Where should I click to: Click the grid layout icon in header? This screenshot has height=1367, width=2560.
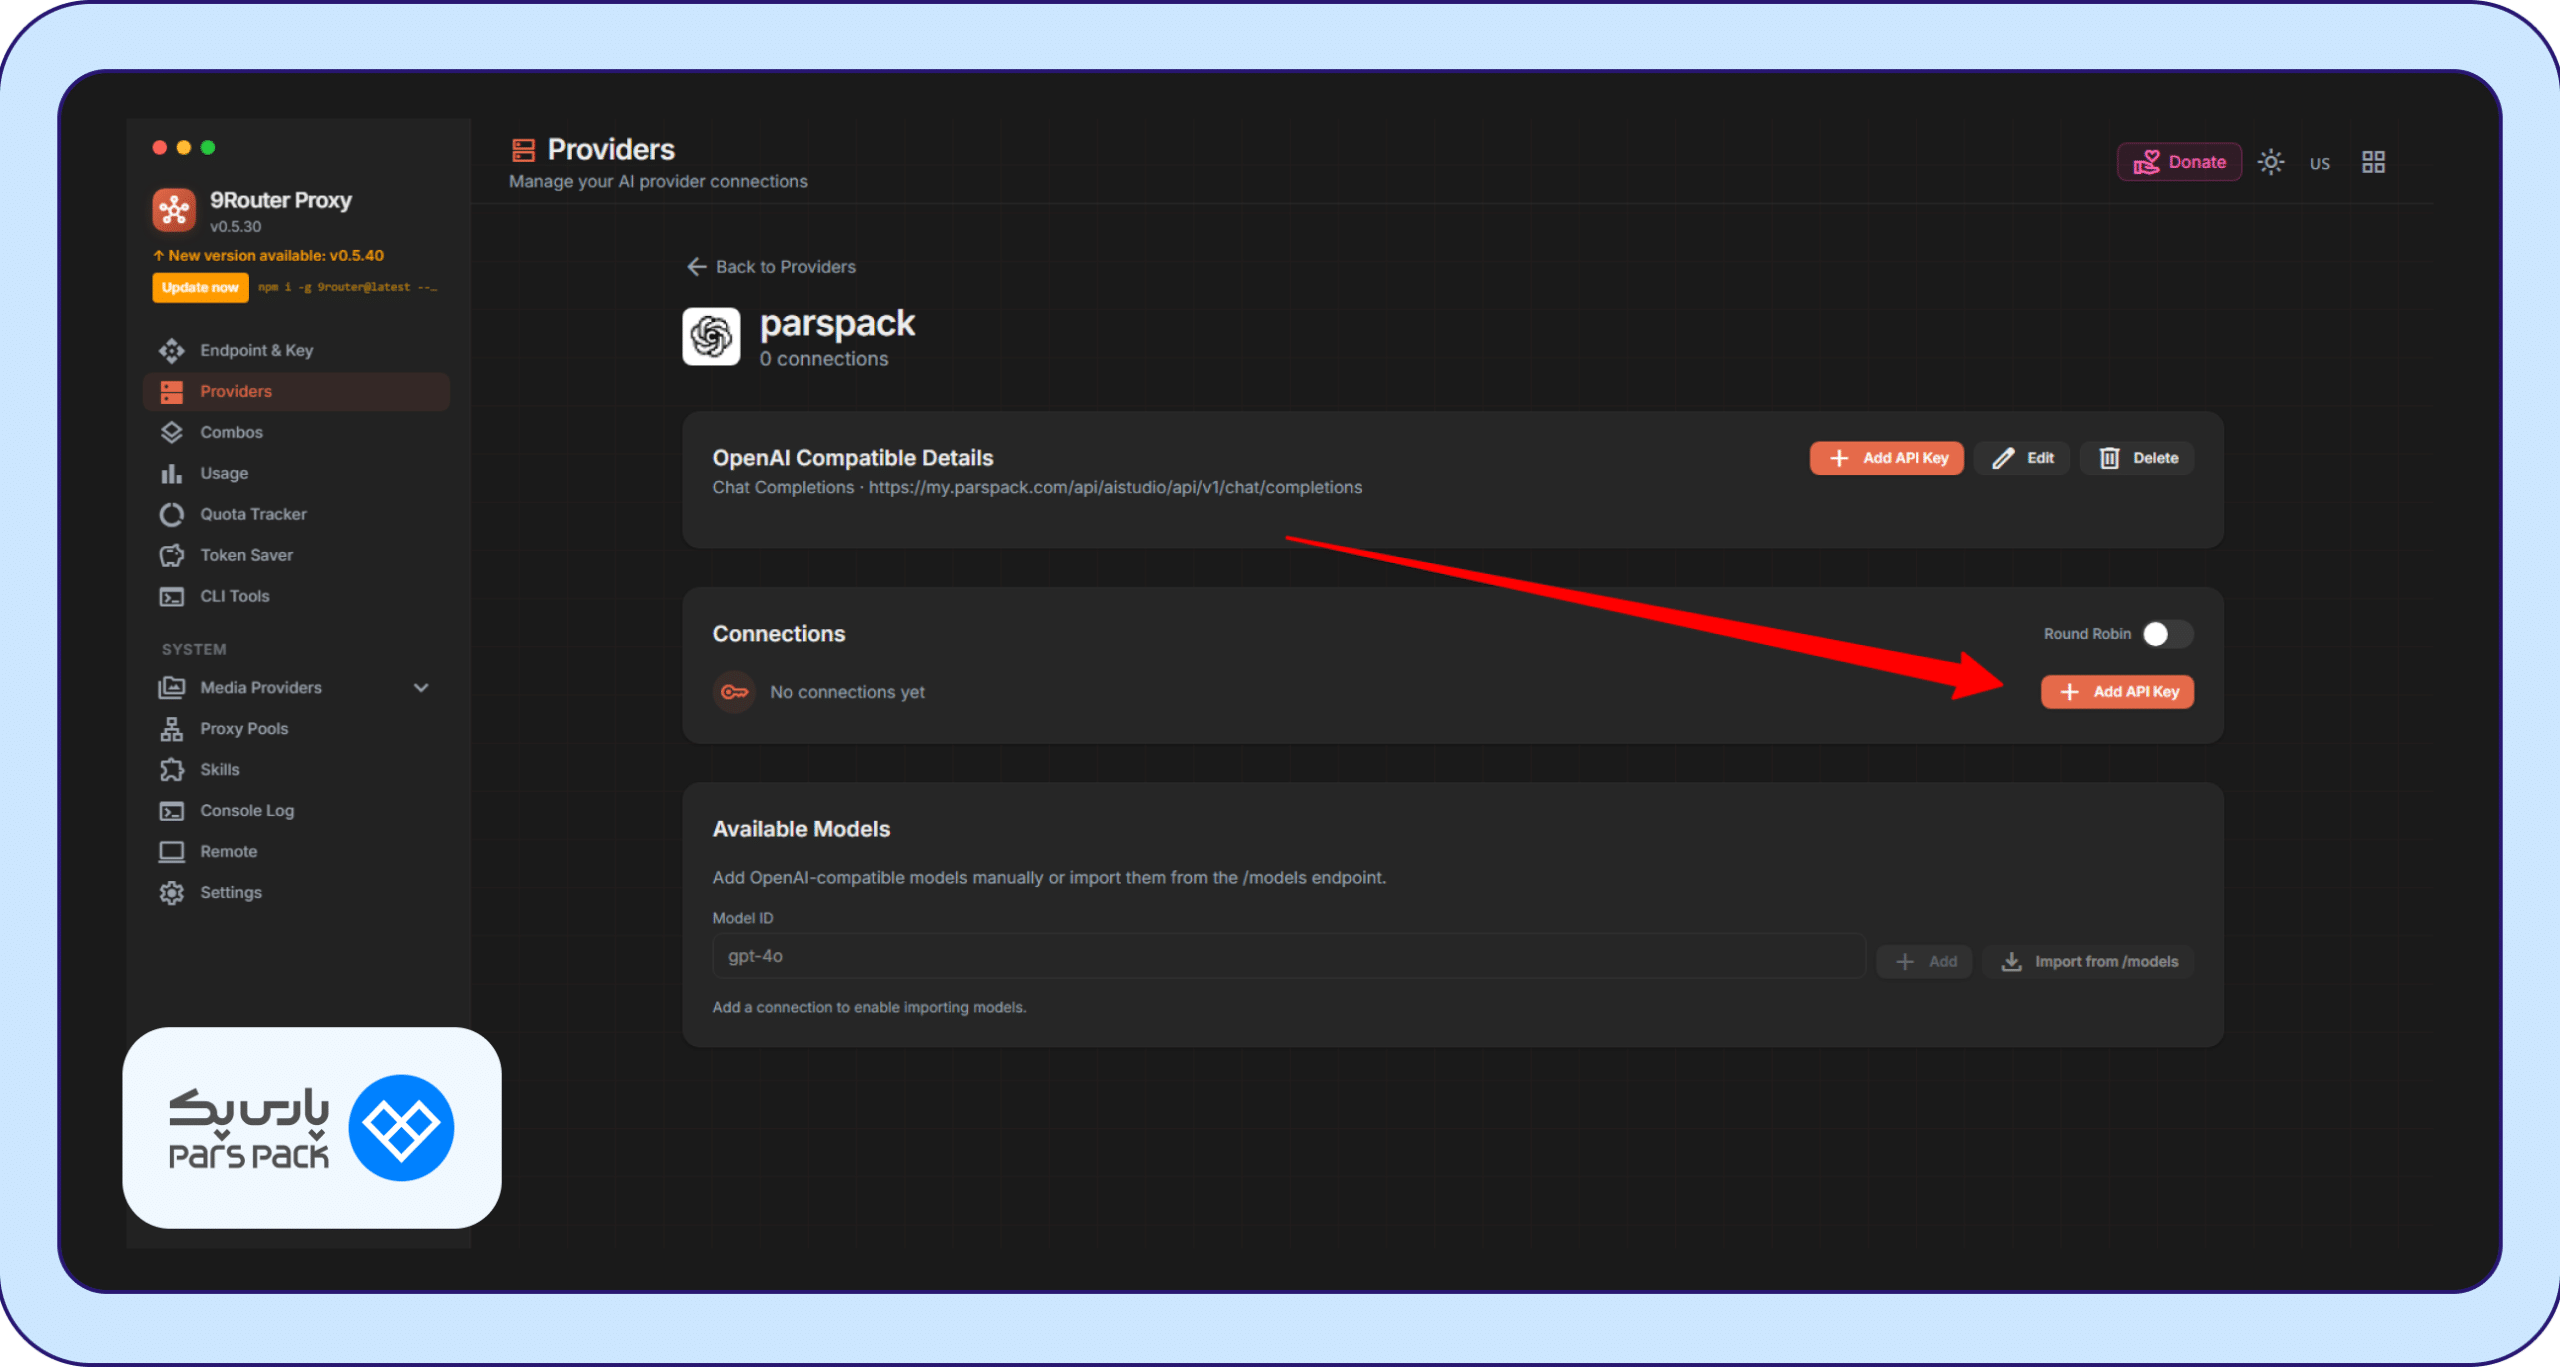2373,162
